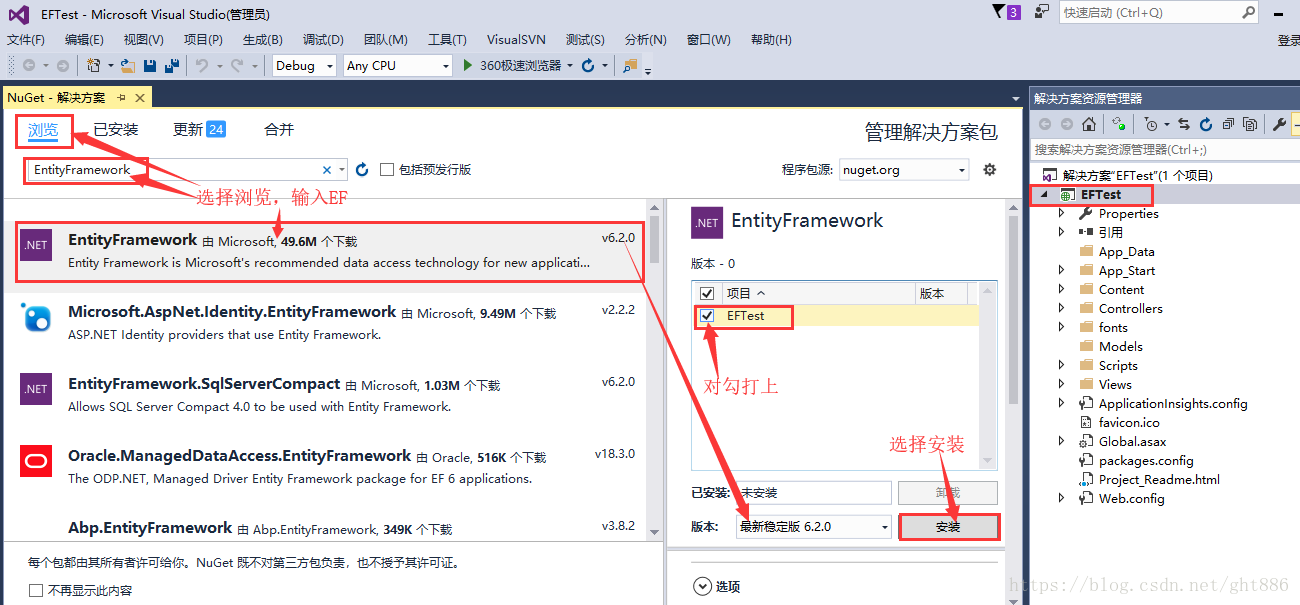Check the do-not-show-again checkbox
The height and width of the screenshot is (605, 1300).
point(36,590)
